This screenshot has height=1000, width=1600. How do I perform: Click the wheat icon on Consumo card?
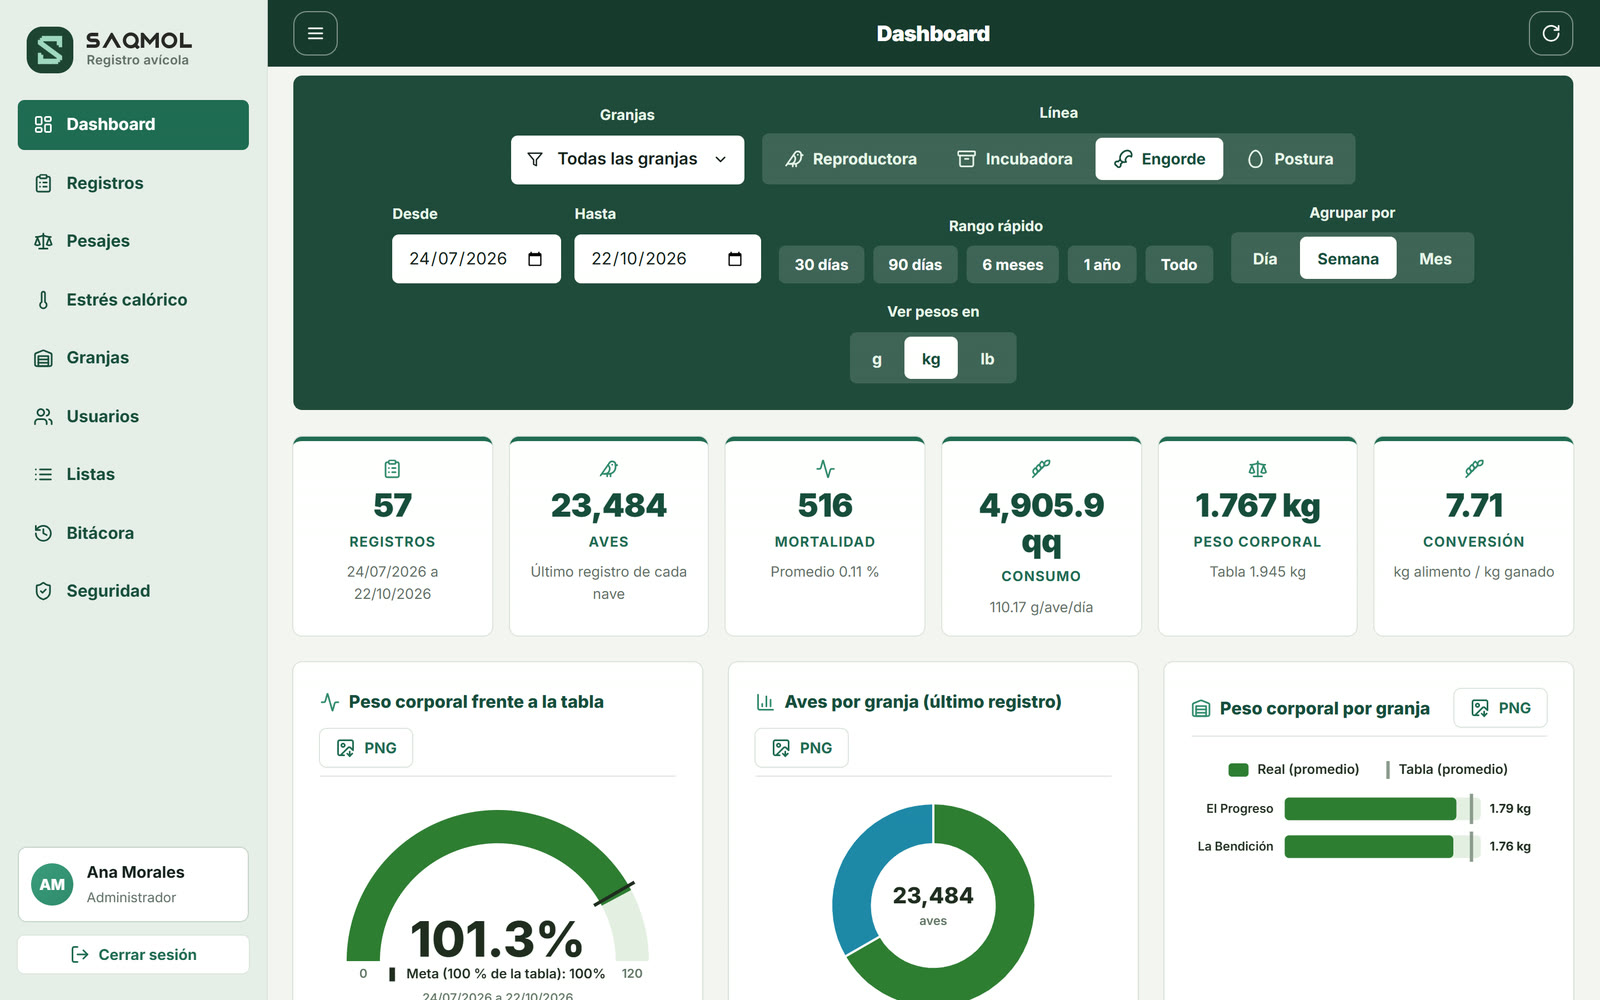tap(1041, 468)
